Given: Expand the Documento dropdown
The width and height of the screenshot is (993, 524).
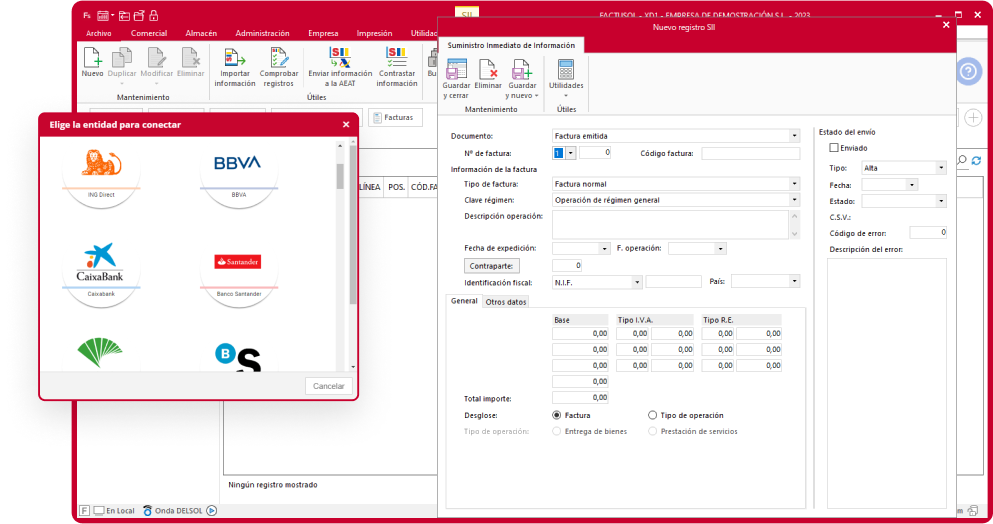Looking at the screenshot, I should coord(795,136).
